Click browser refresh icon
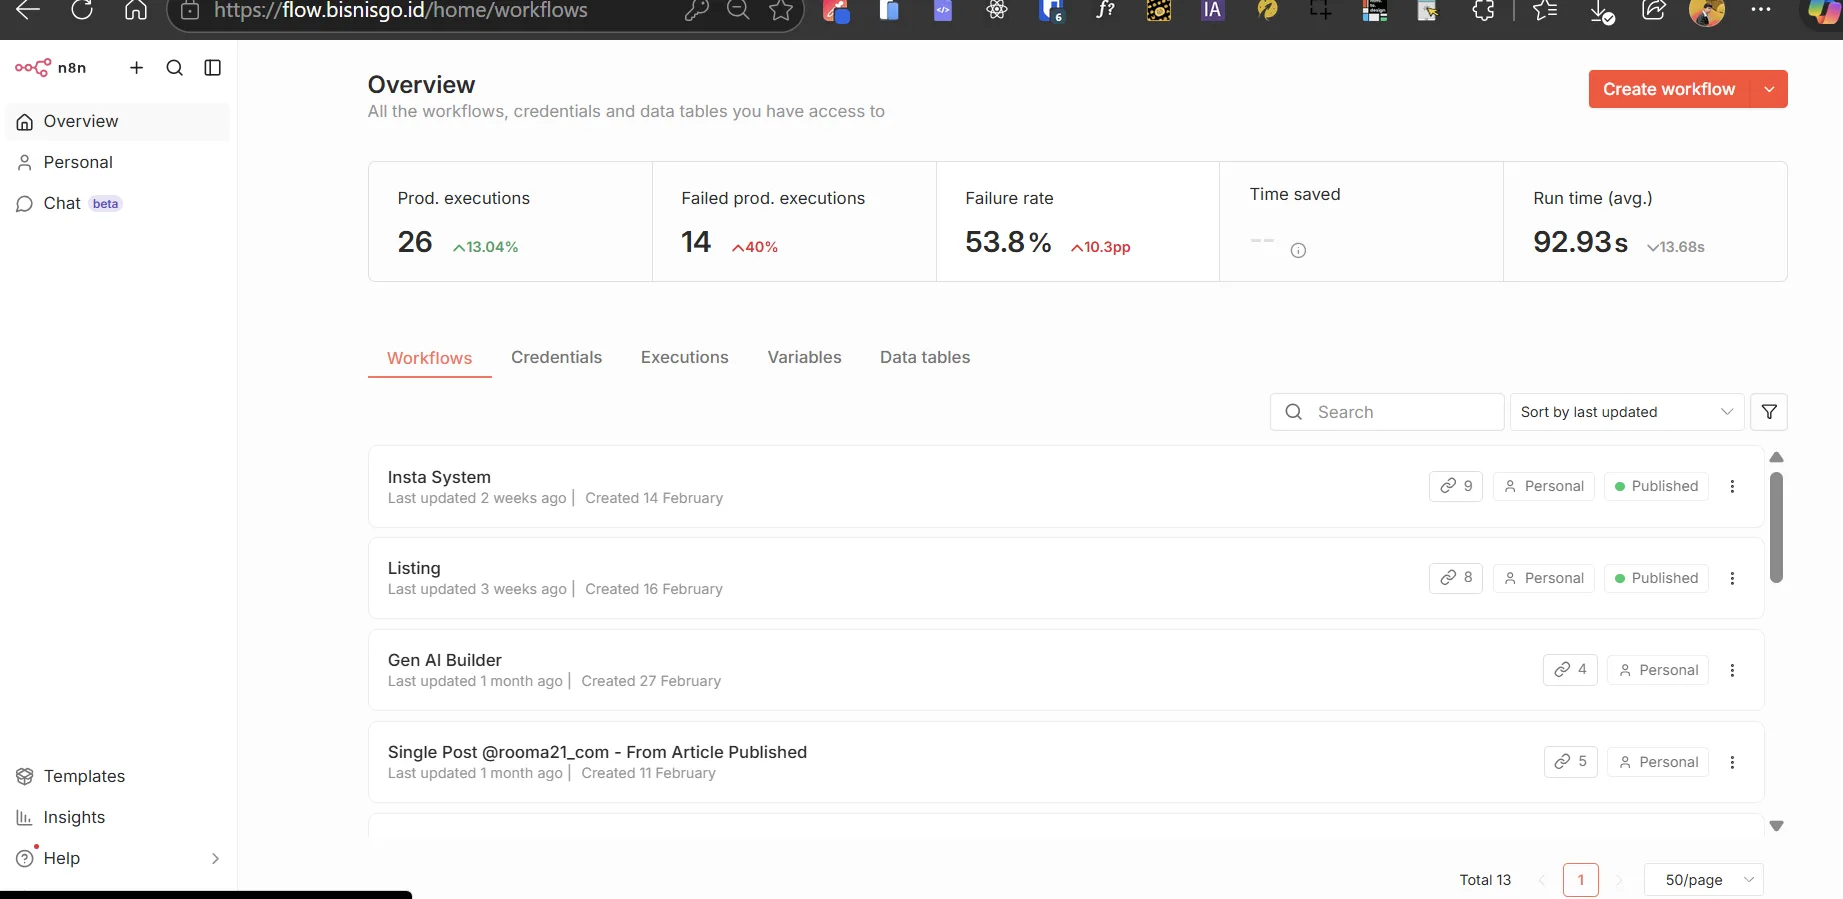 (82, 10)
